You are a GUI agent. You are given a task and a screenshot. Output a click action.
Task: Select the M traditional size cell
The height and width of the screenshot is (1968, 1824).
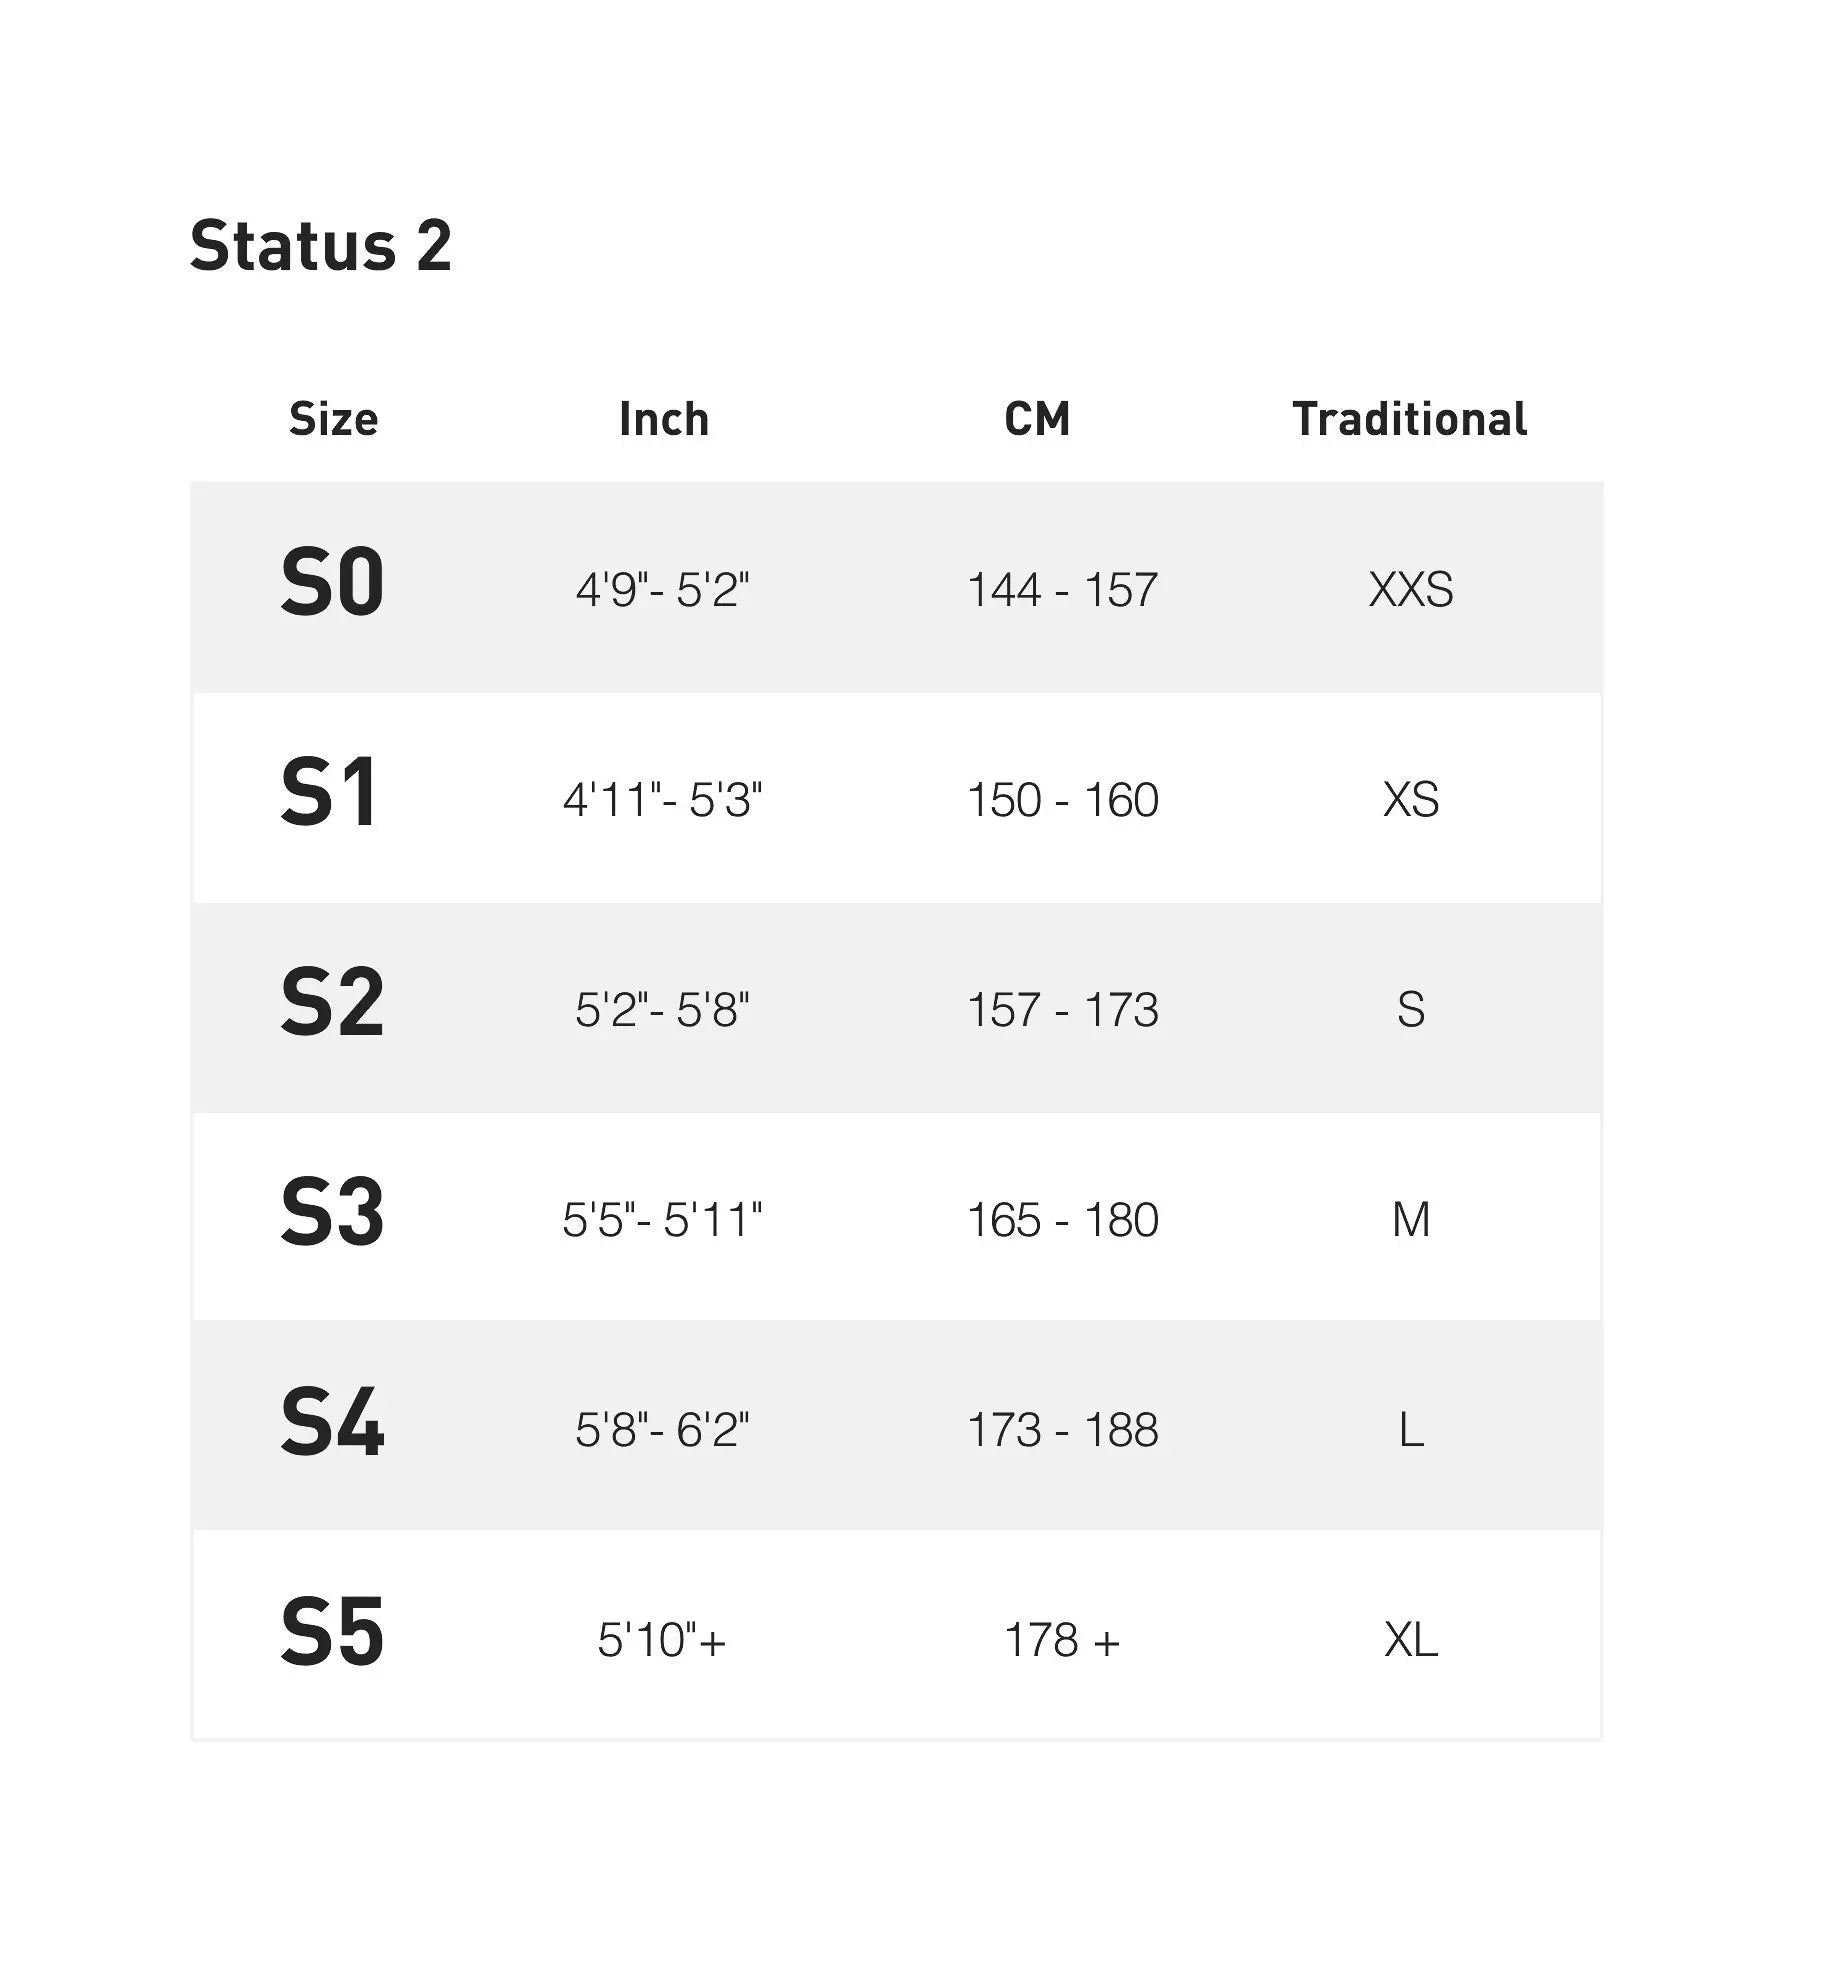point(1410,1220)
